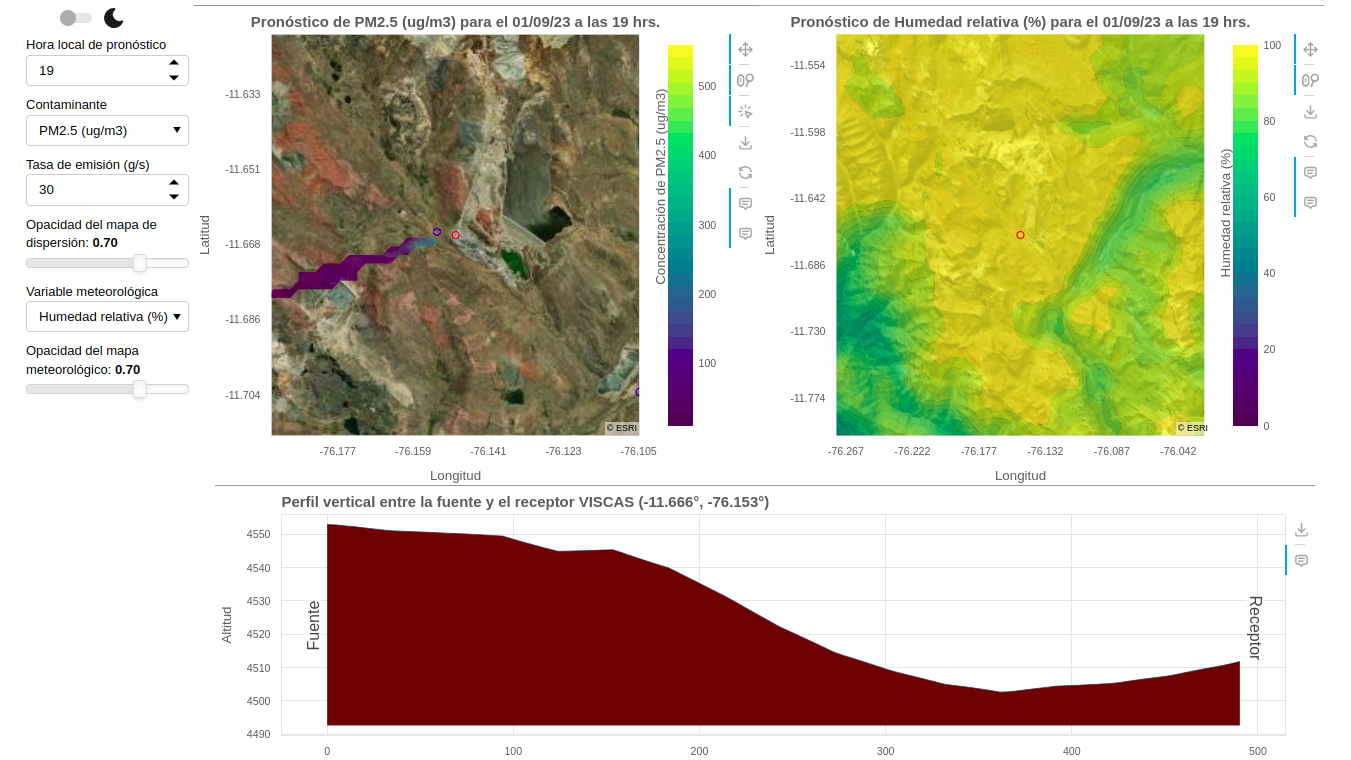Save the vertical profile chart image

[x=1301, y=530]
